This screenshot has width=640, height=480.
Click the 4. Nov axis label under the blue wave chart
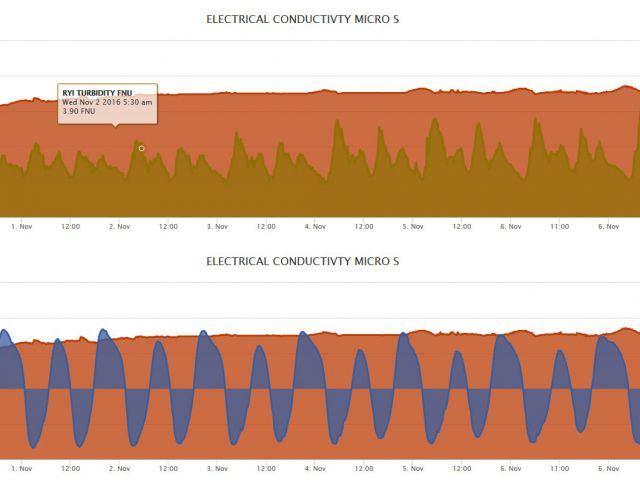(x=315, y=468)
